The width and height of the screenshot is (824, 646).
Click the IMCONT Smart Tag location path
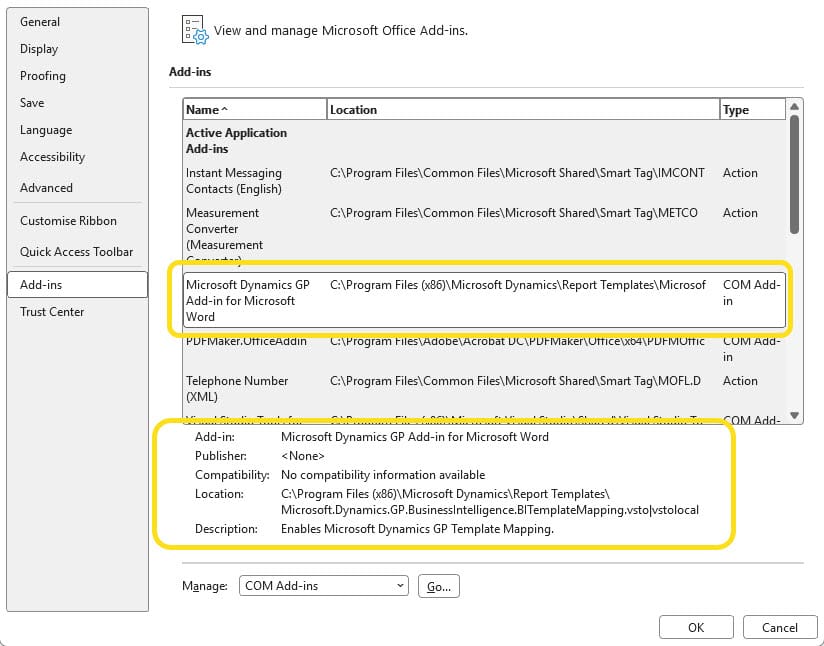point(517,173)
